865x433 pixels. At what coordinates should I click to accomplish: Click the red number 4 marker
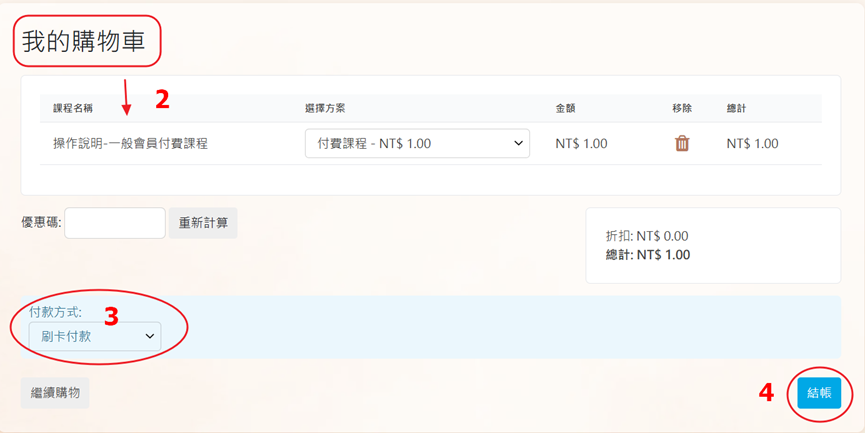pyautogui.click(x=766, y=393)
